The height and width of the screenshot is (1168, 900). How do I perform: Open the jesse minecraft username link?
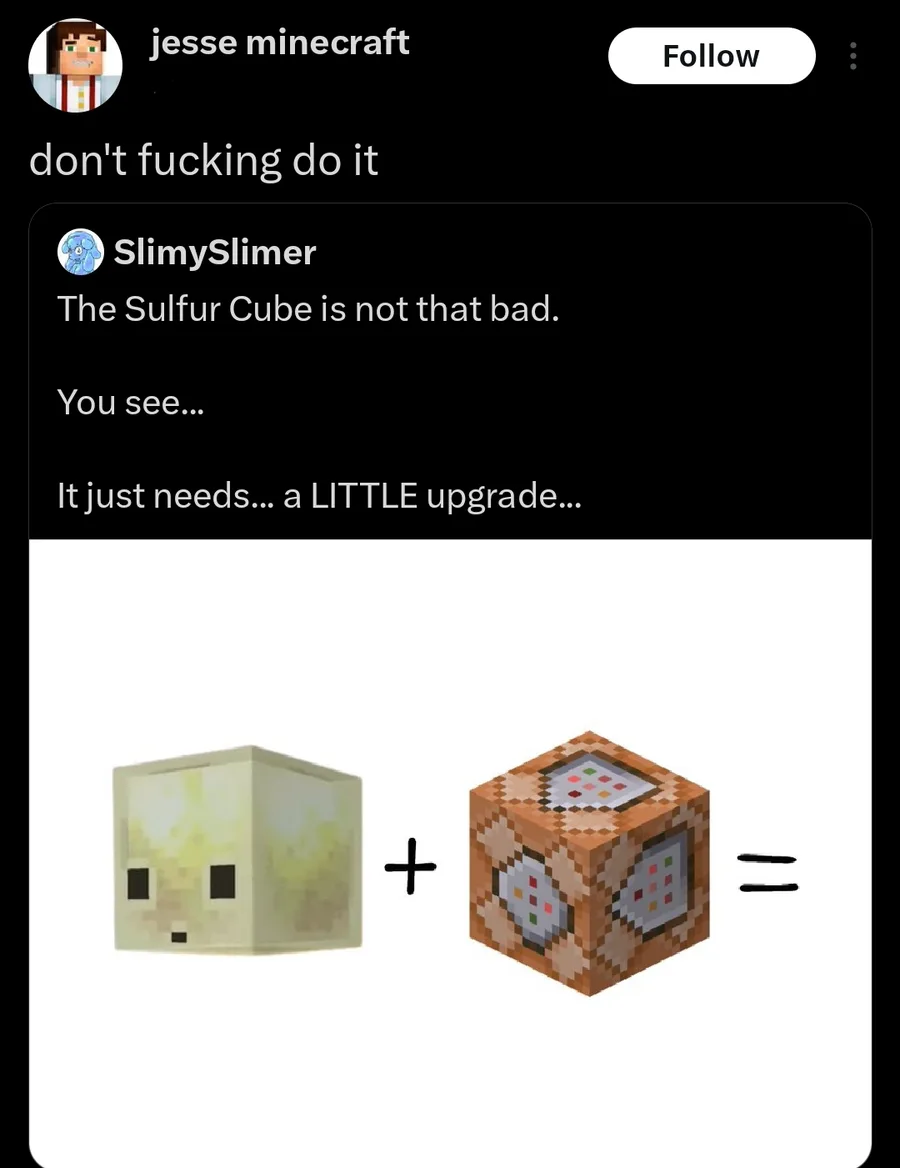[279, 42]
